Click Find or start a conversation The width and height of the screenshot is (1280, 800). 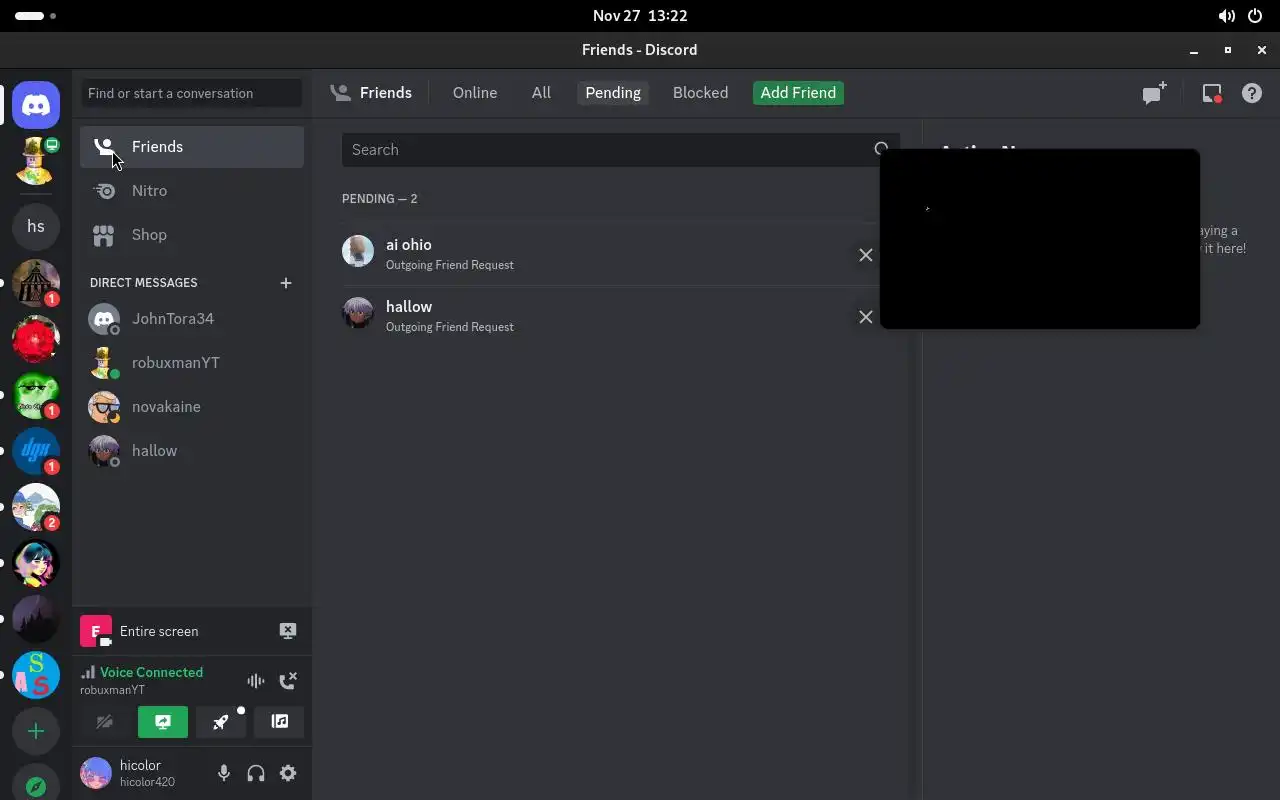pyautogui.click(x=192, y=93)
